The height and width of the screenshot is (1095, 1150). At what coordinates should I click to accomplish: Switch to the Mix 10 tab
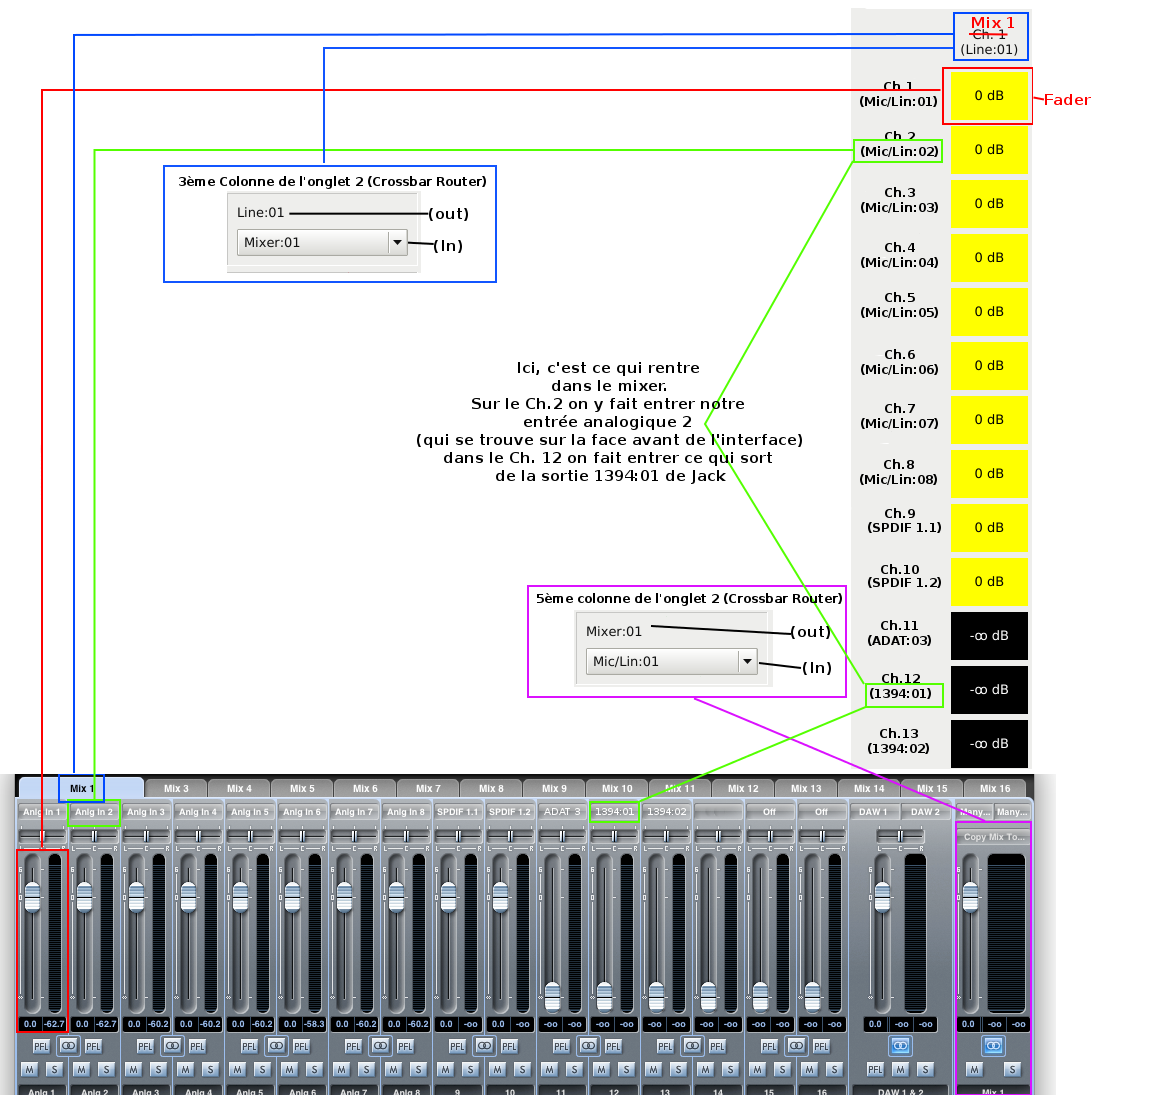(x=617, y=788)
